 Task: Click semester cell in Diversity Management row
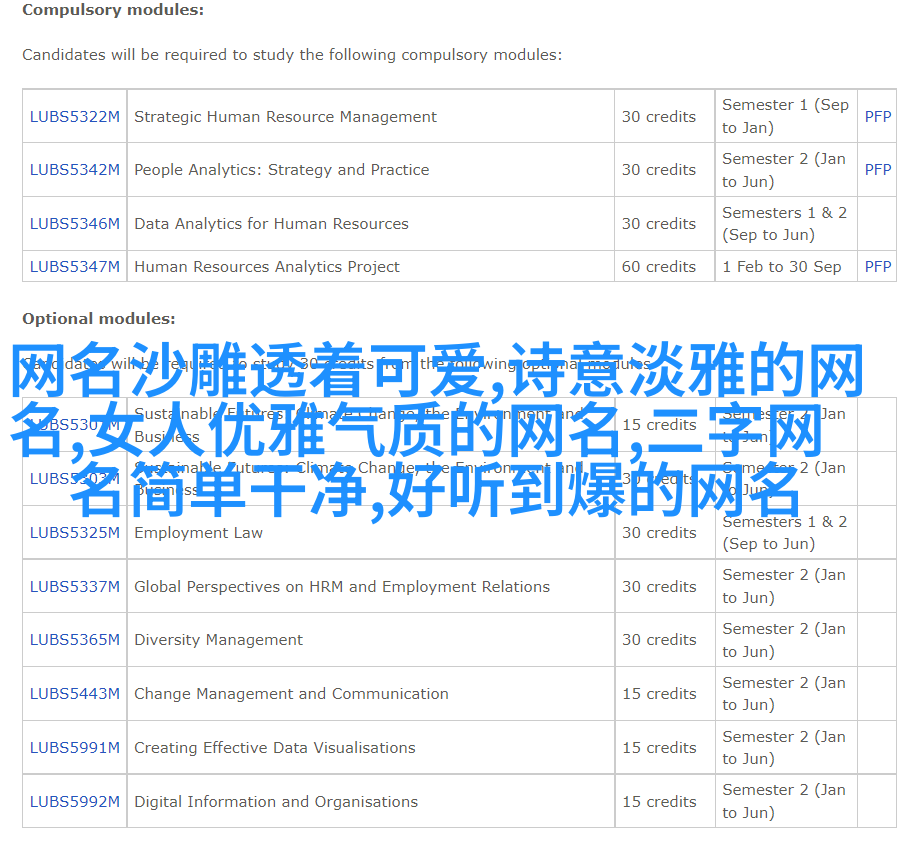tap(784, 640)
